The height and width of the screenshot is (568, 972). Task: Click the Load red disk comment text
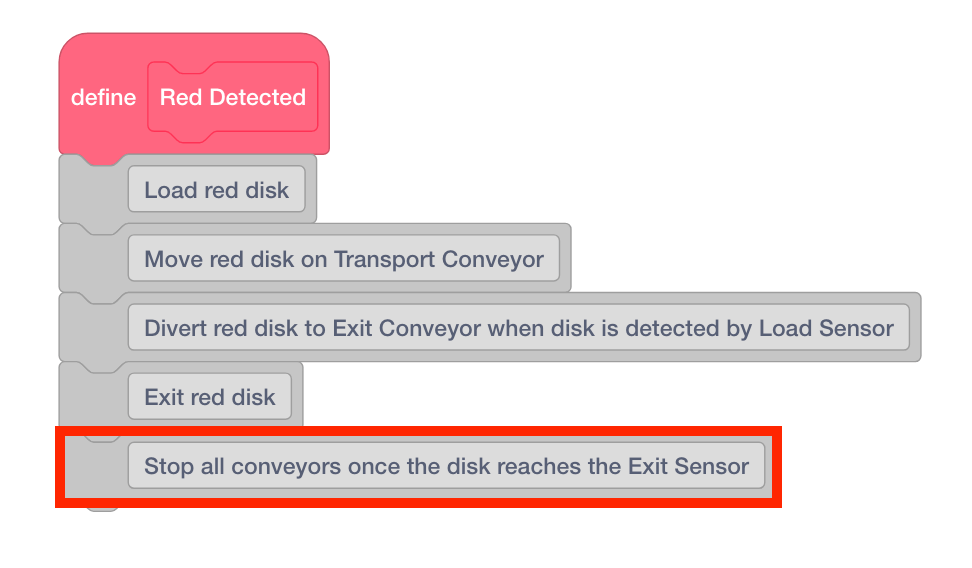coord(216,190)
